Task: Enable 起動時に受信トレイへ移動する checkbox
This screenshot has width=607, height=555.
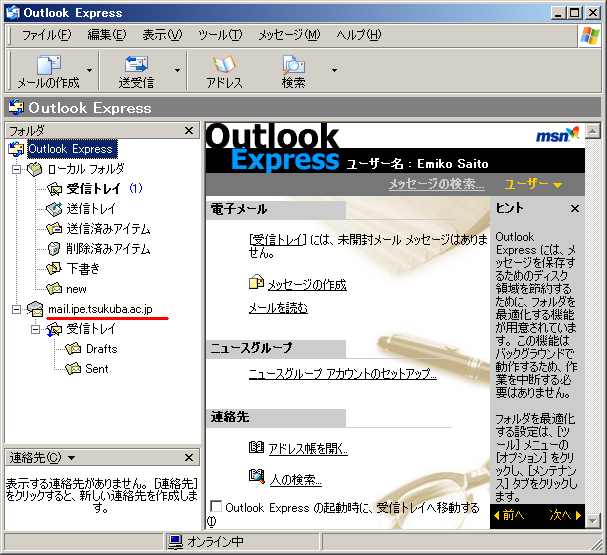Action: pyautogui.click(x=216, y=506)
